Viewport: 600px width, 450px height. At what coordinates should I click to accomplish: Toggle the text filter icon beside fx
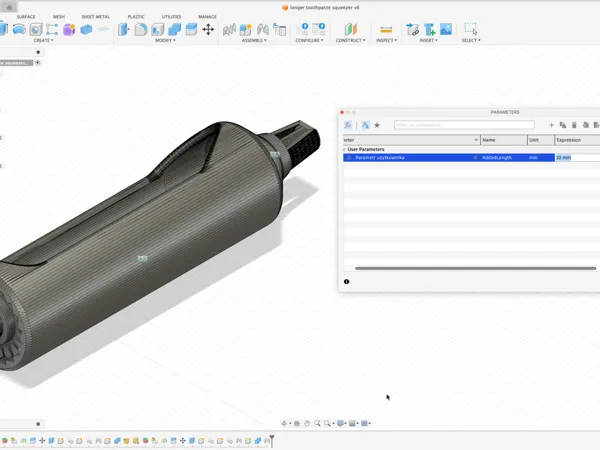click(x=365, y=125)
